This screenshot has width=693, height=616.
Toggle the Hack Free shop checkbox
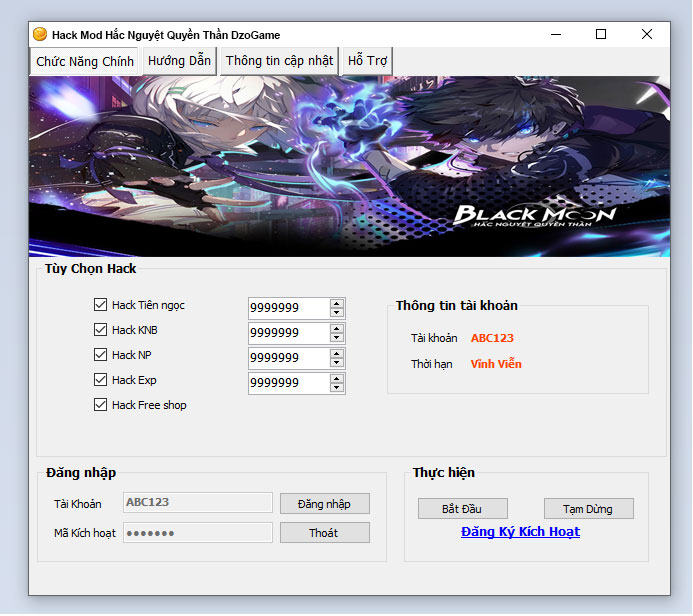tap(100, 405)
